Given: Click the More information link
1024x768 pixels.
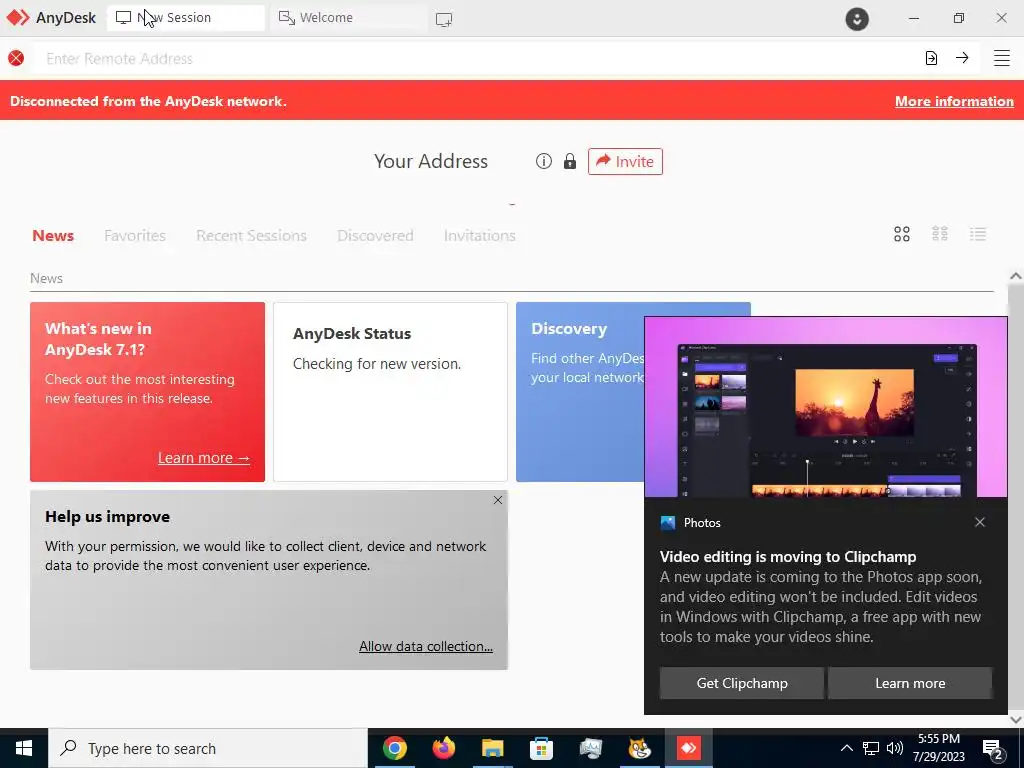Looking at the screenshot, I should point(954,101).
